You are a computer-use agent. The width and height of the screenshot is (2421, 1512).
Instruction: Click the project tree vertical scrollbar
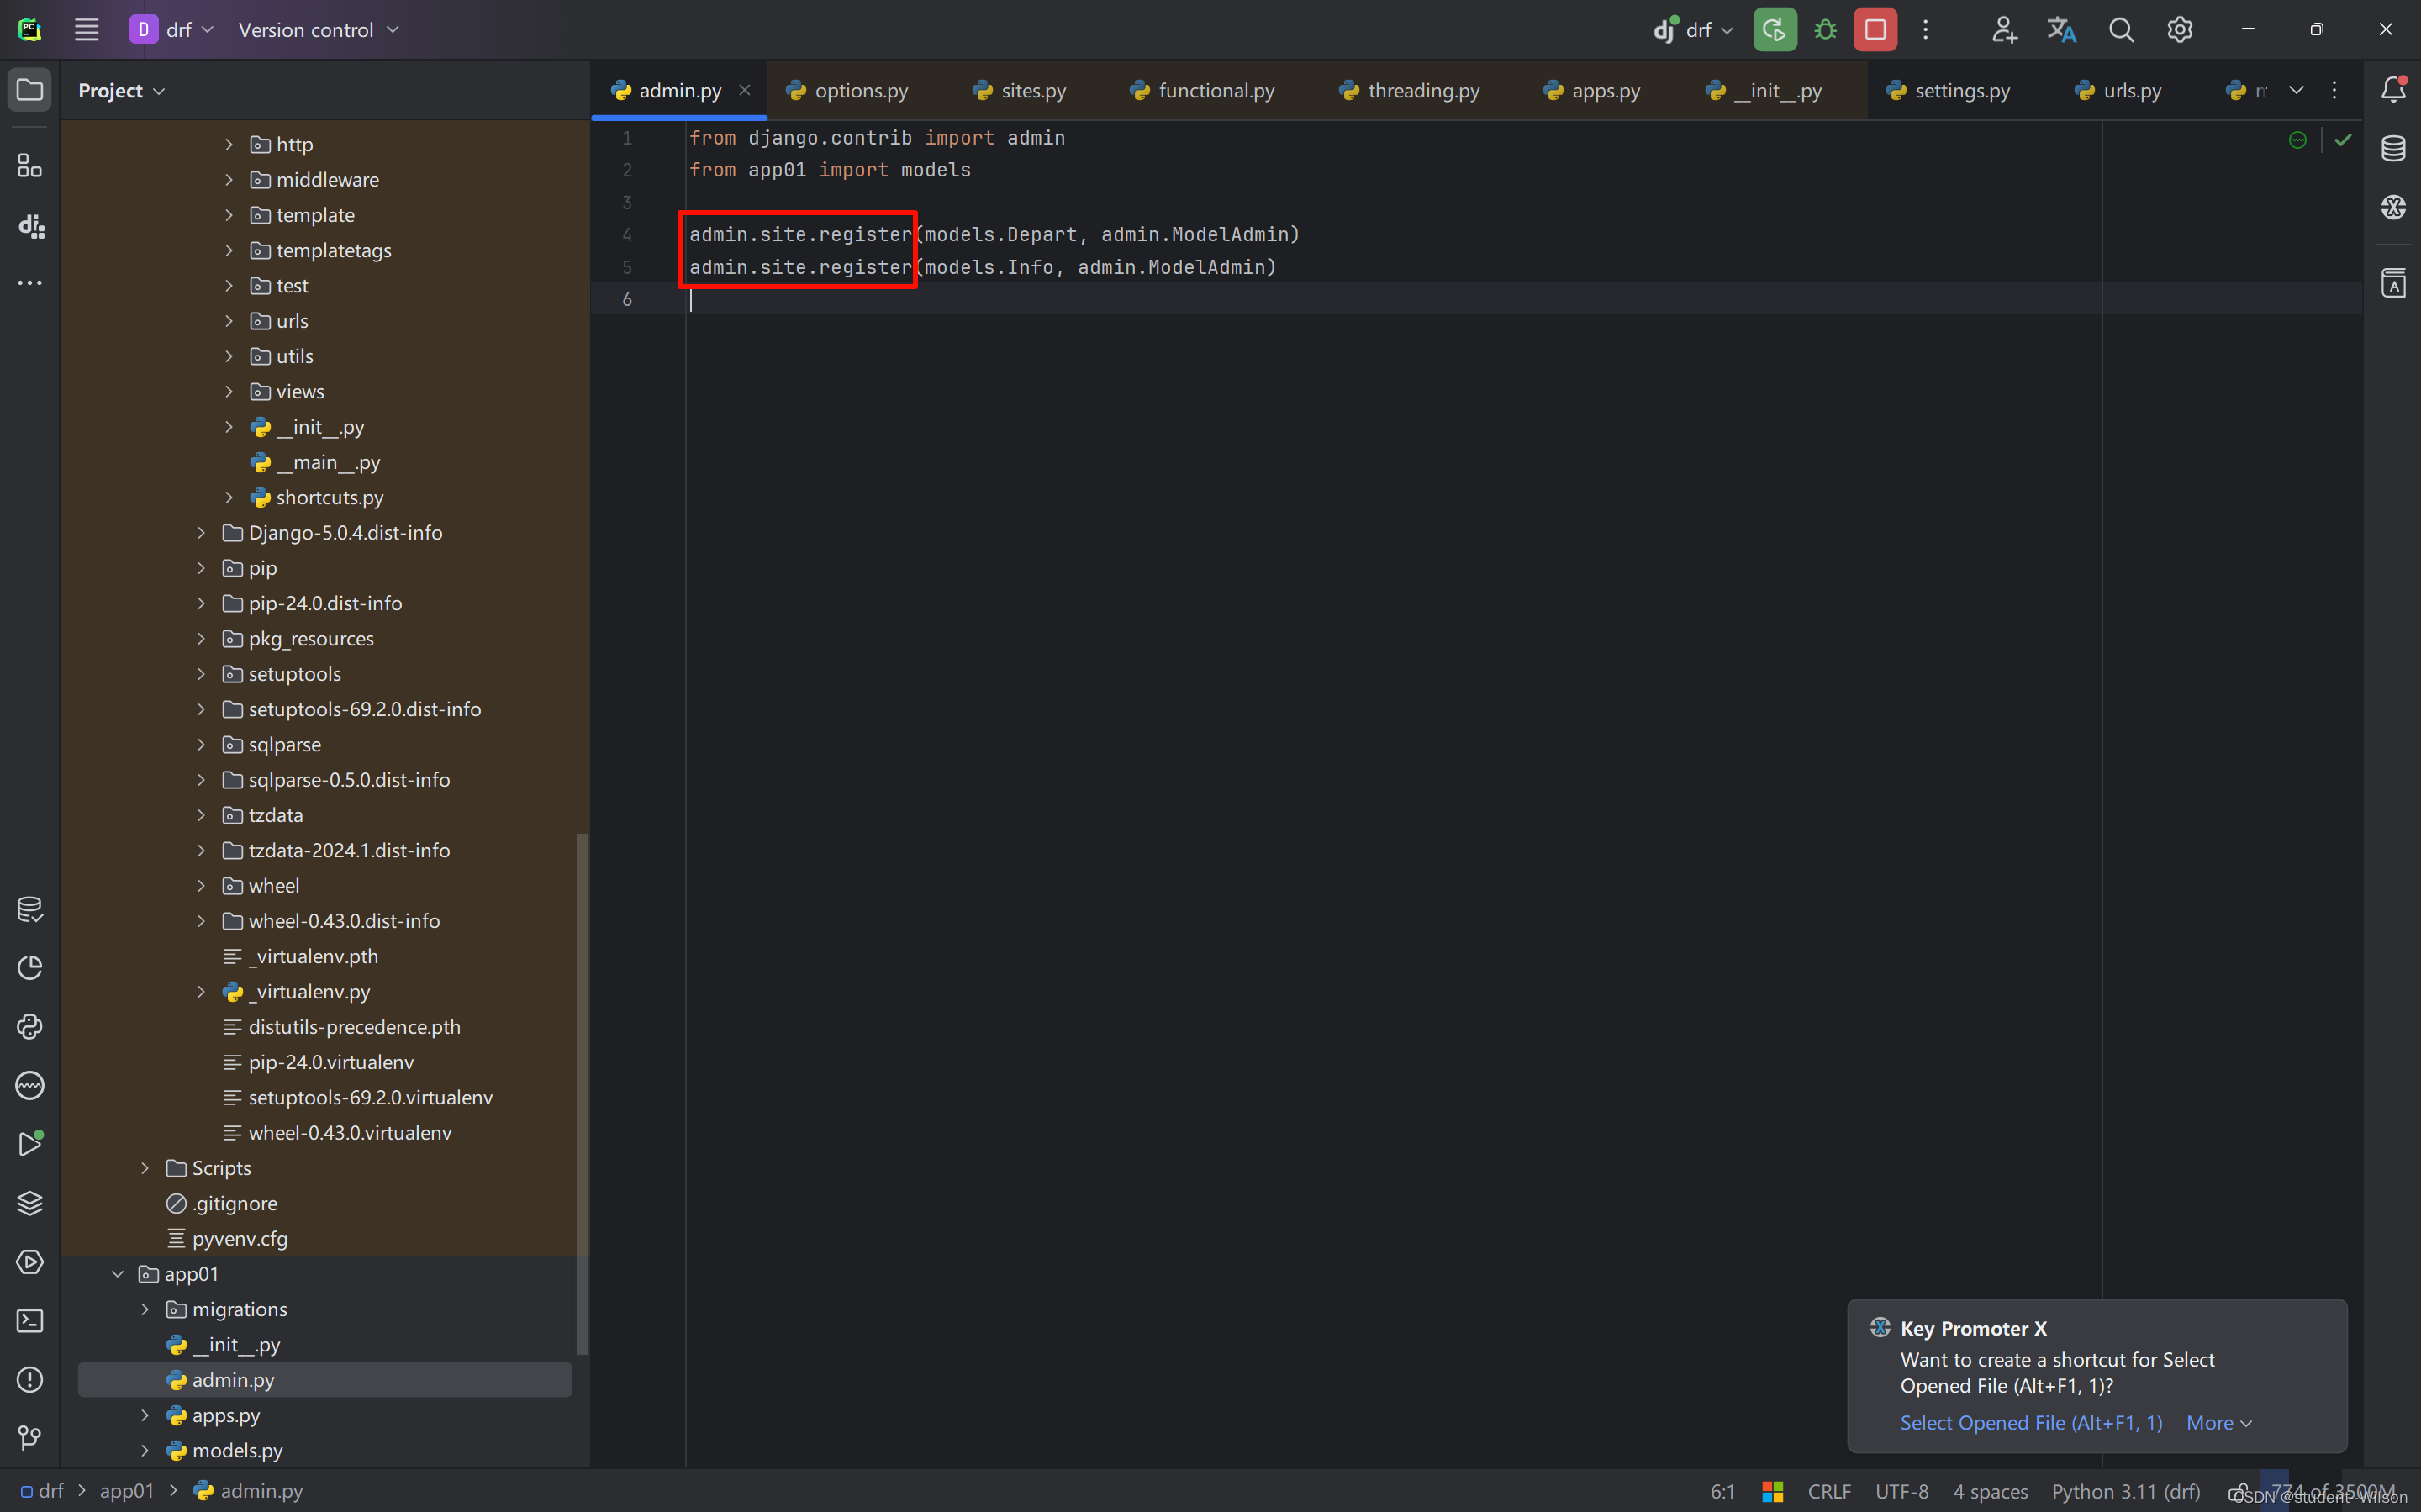point(582,1094)
